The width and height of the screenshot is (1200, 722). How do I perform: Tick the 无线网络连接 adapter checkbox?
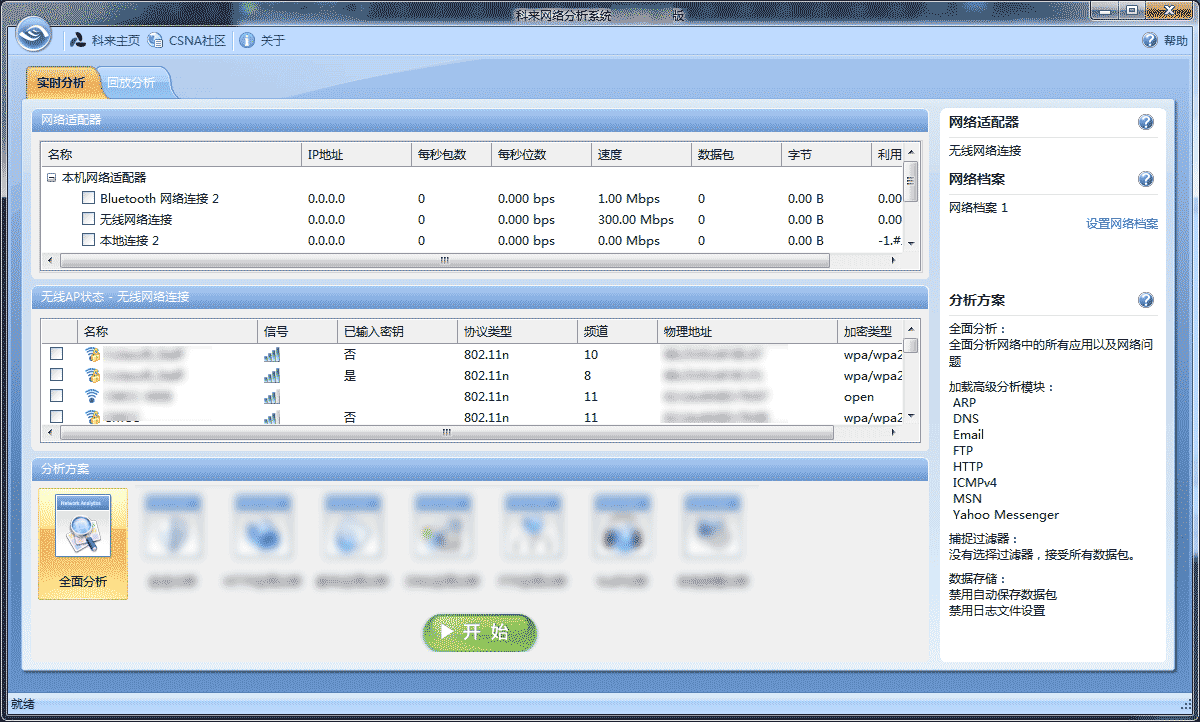click(x=89, y=219)
